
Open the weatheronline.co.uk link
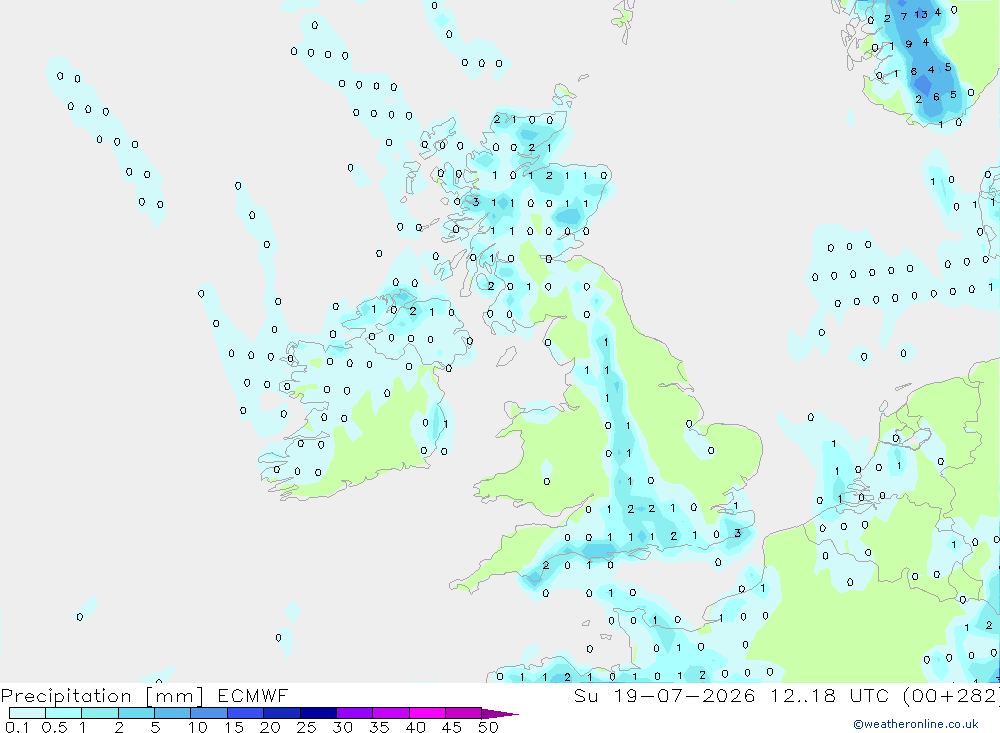pos(916,724)
